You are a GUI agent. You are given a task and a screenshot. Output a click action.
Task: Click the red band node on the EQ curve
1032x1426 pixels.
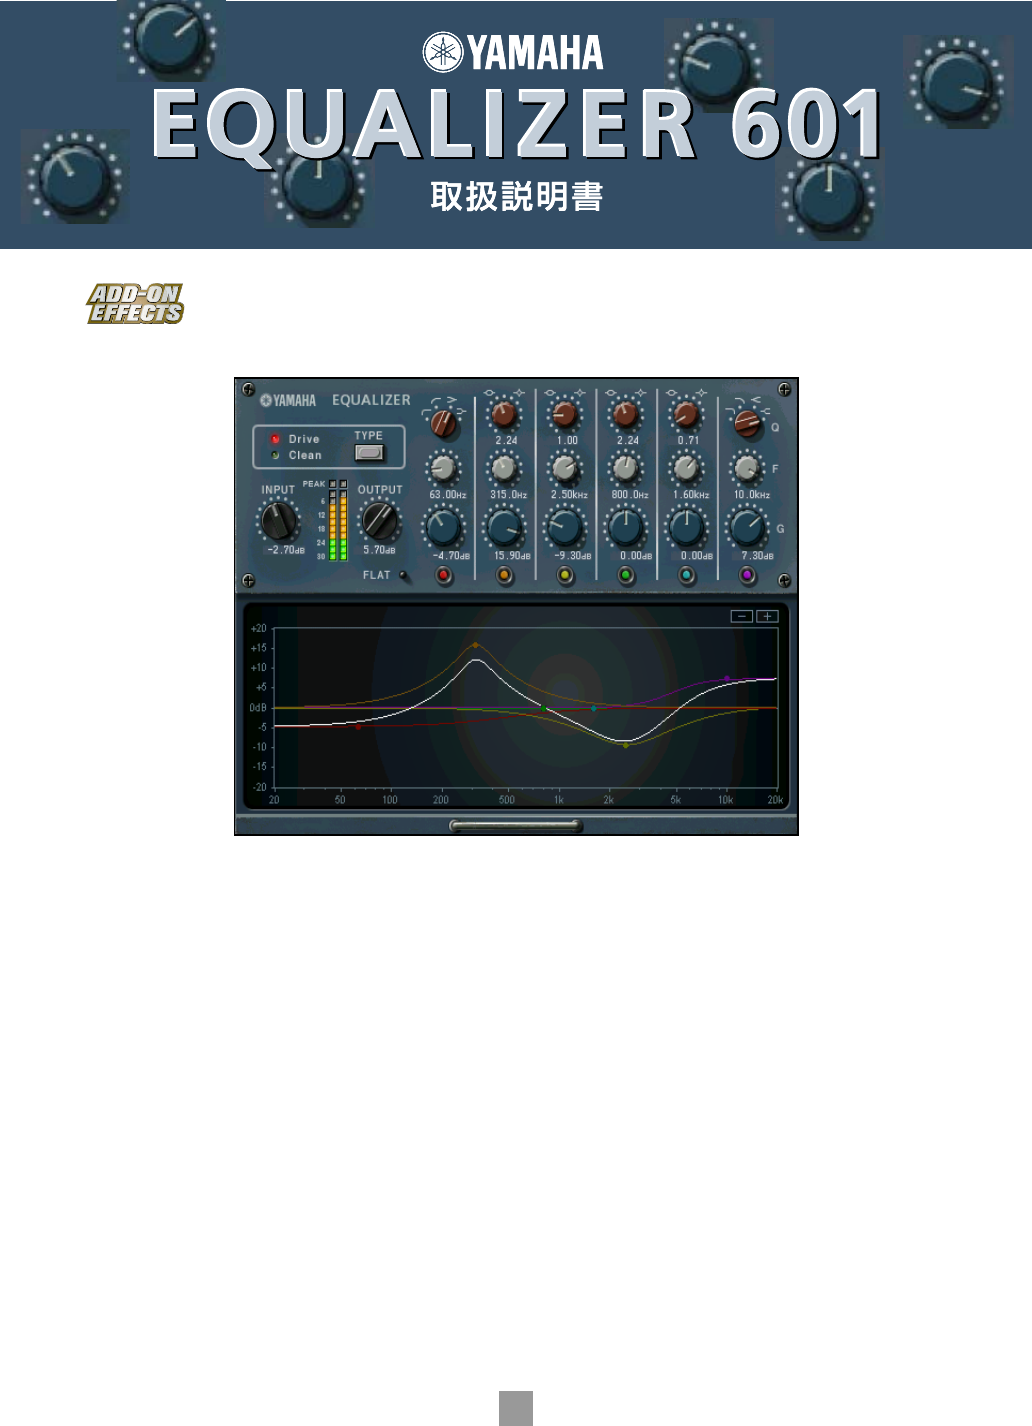click(x=358, y=727)
